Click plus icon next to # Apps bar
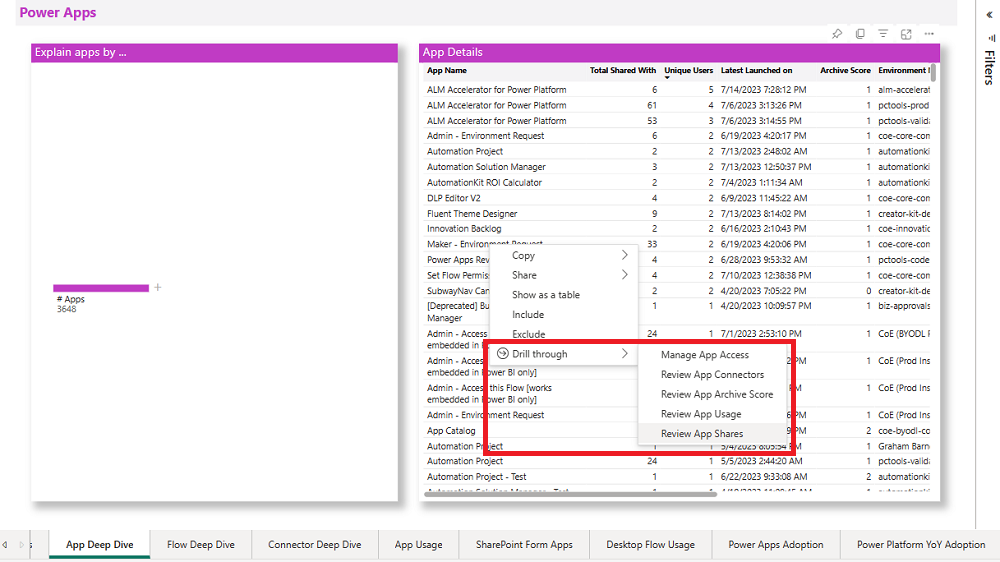 tap(158, 288)
